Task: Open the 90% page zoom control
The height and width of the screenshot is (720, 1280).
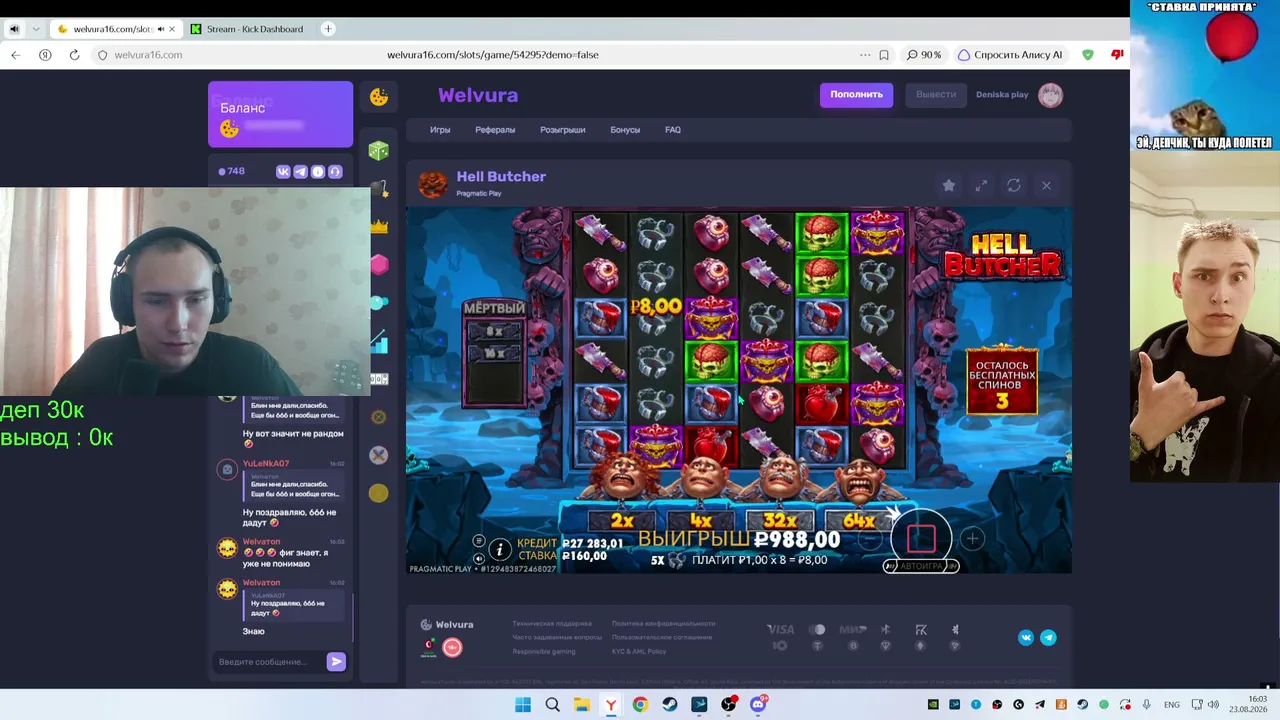Action: 924,55
